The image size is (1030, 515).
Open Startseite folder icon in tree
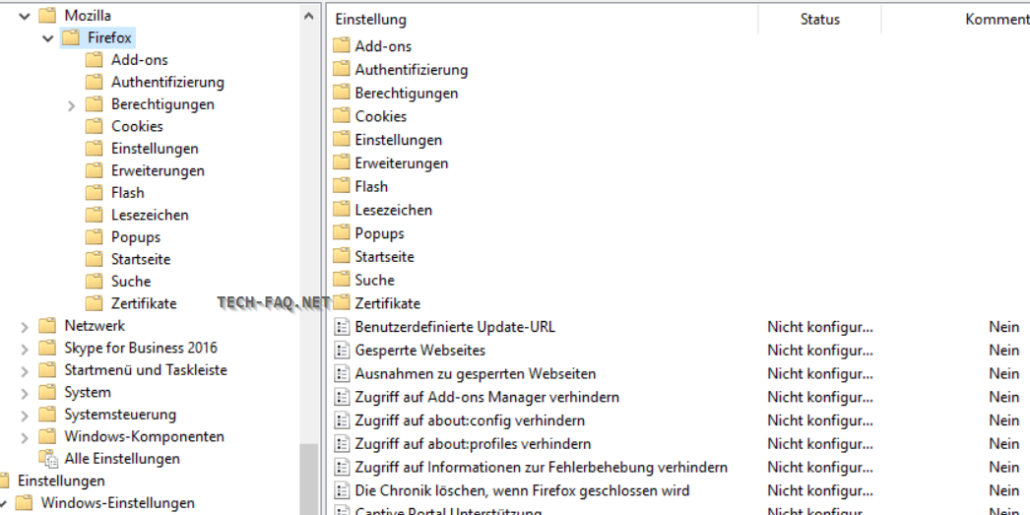tap(95, 259)
